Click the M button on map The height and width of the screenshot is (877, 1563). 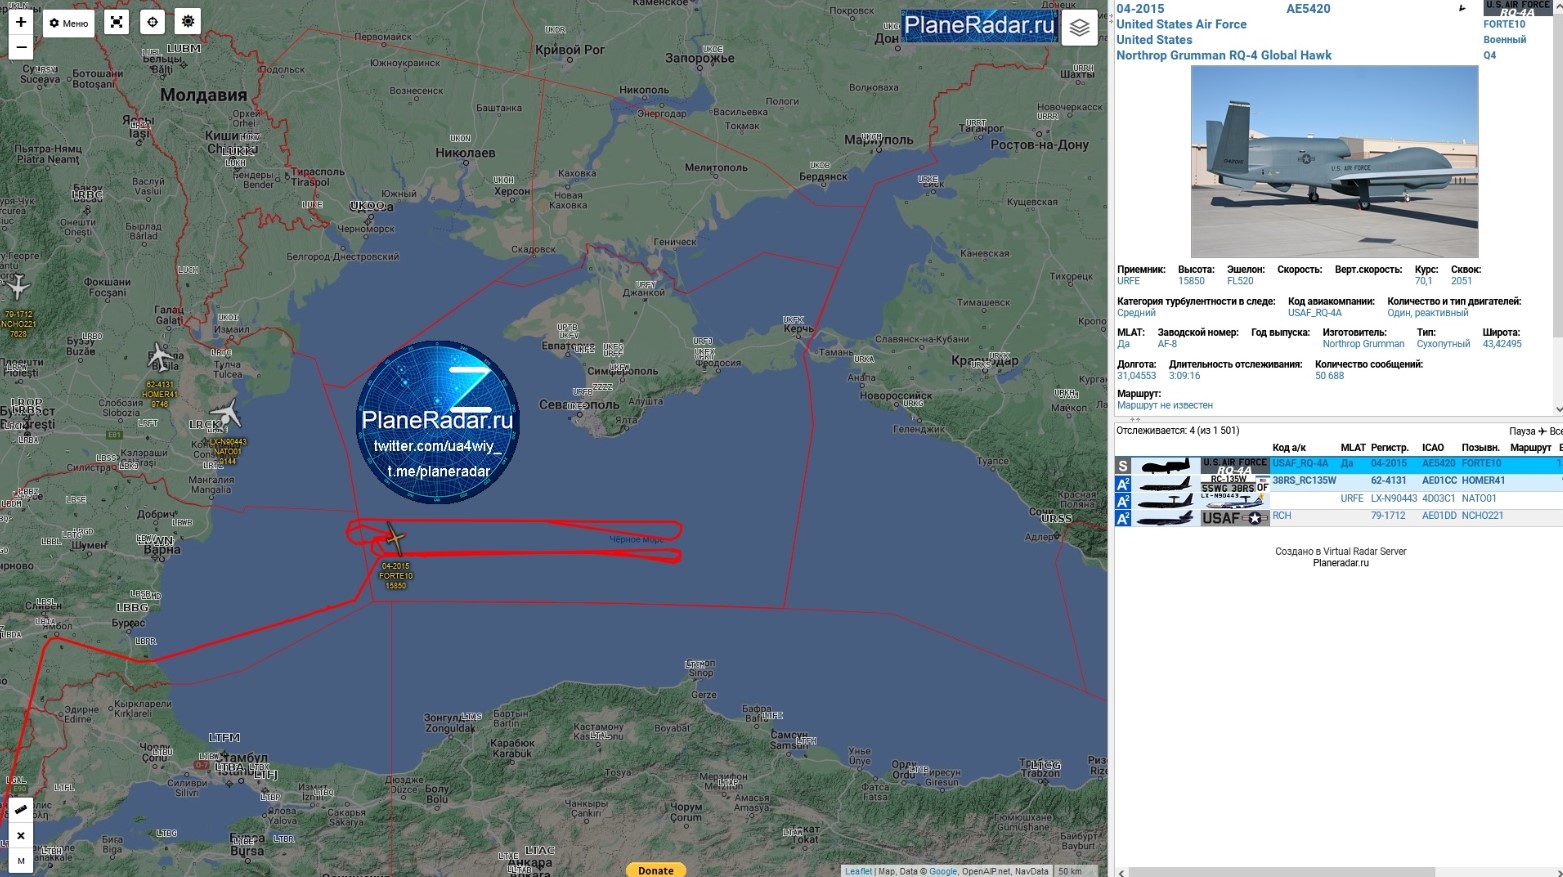21,861
